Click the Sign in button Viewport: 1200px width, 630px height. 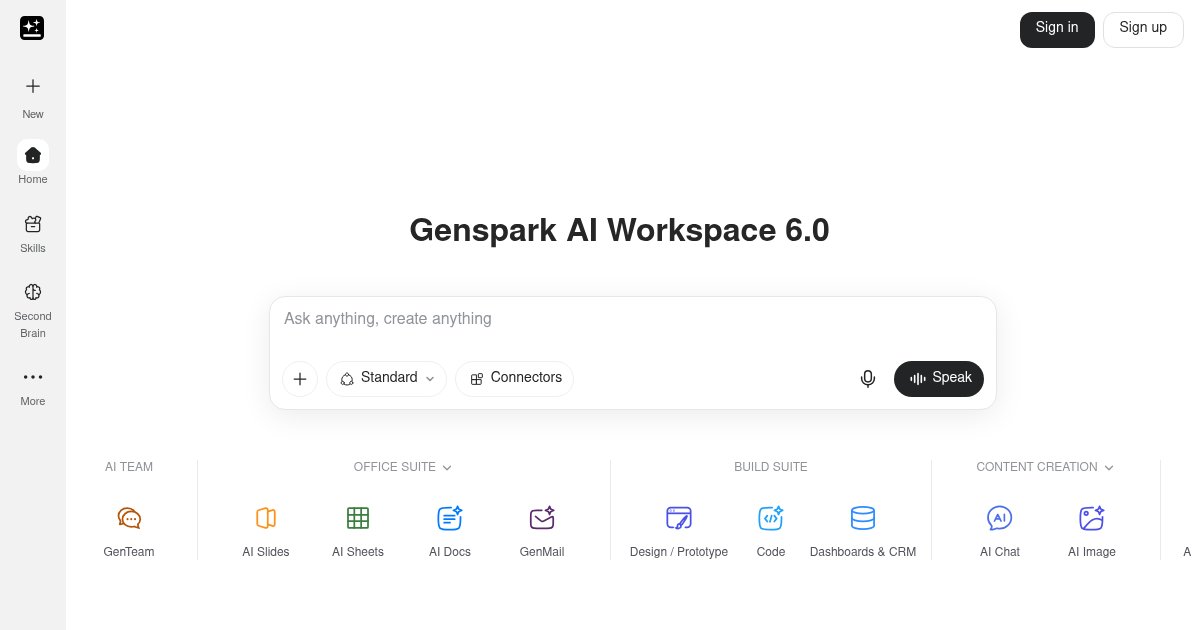click(x=1057, y=29)
